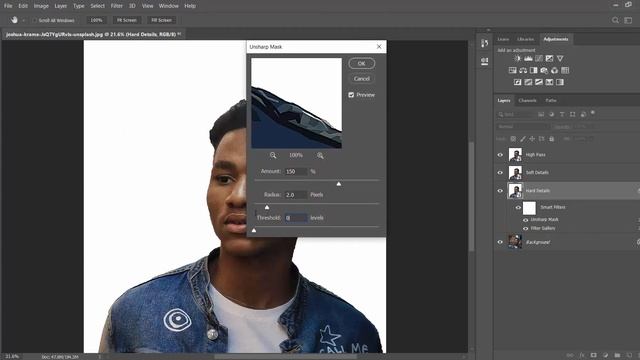
Task: Add a Threshold adjustment
Action: tap(539, 82)
